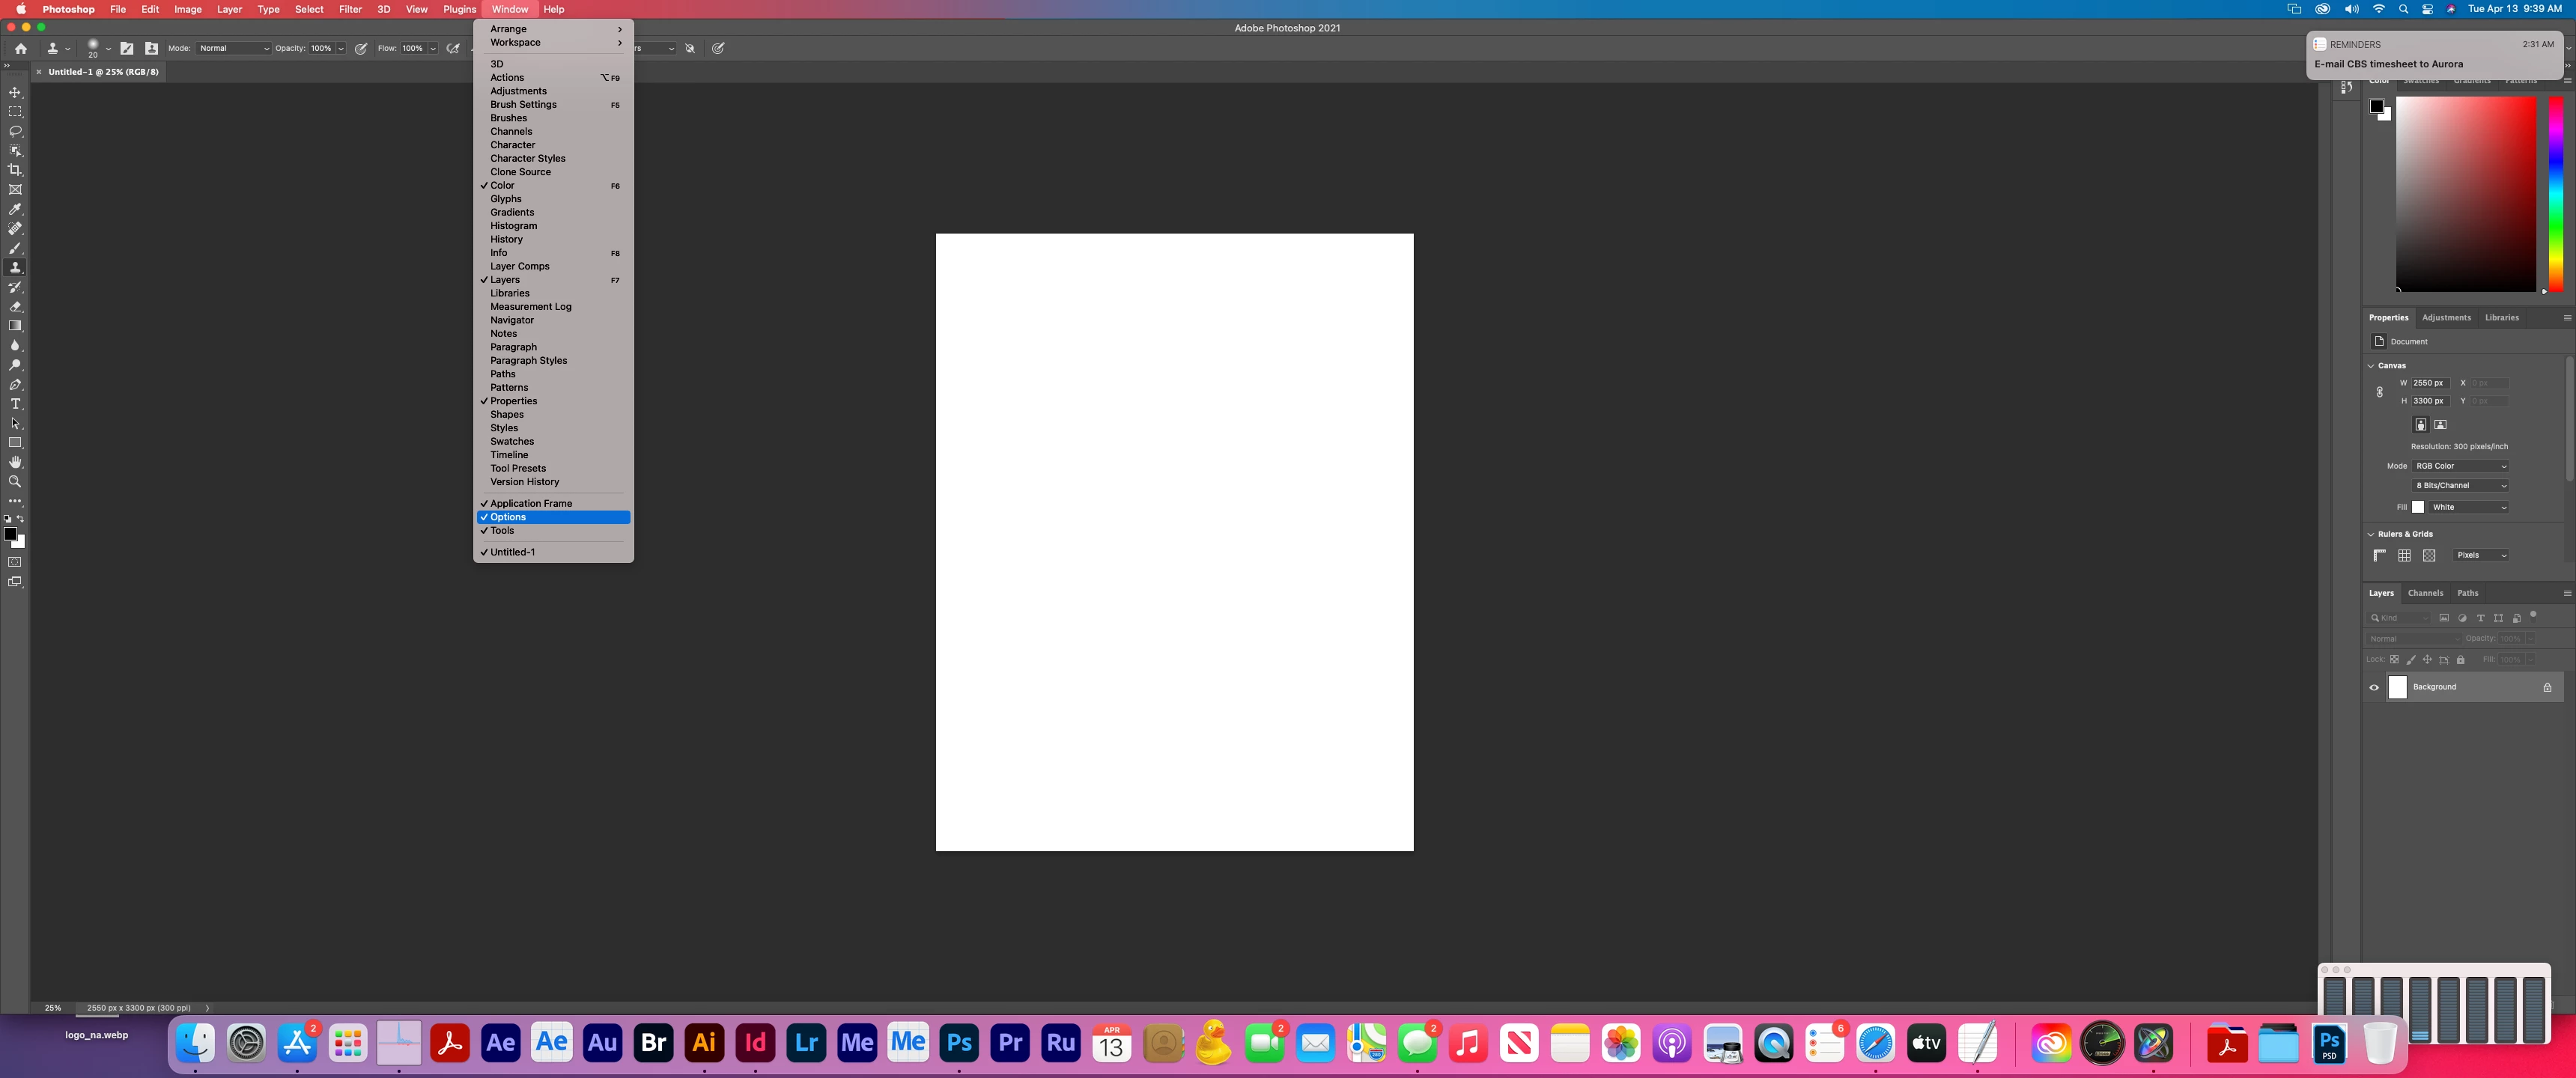Viewport: 2576px width, 1078px height.
Task: Uncheck Options in the Window menu
Action: 508,517
